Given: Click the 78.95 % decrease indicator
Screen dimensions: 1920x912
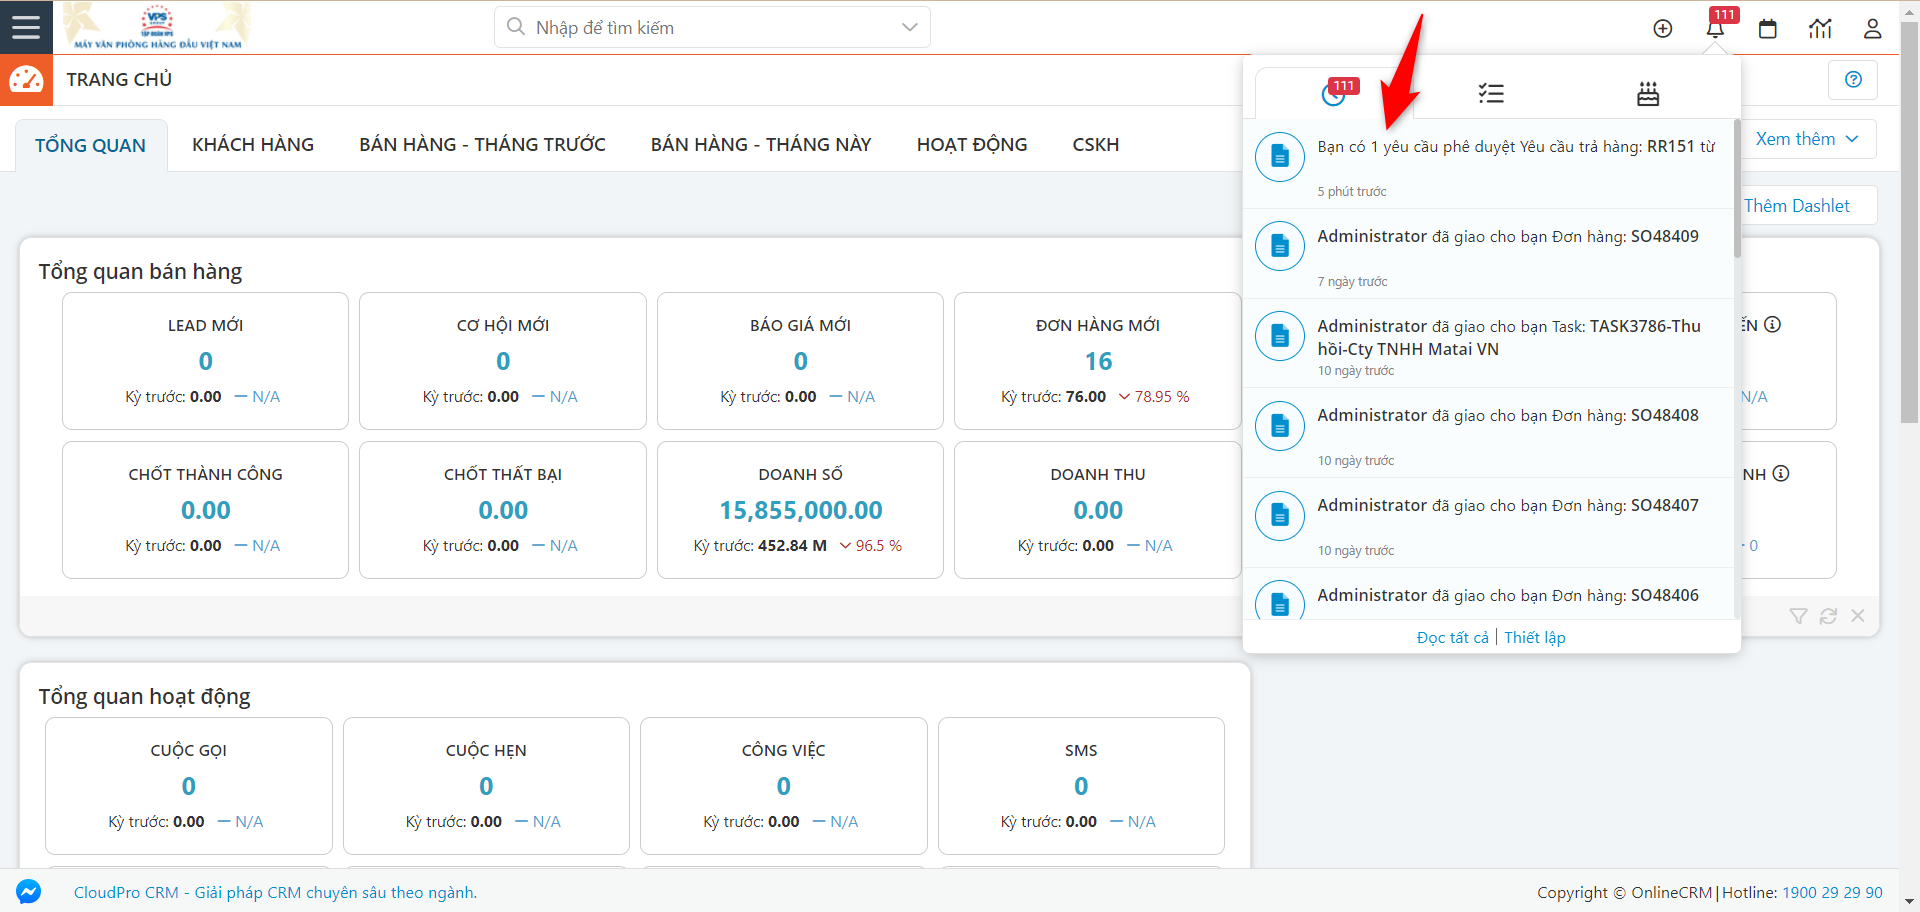Looking at the screenshot, I should (1154, 397).
